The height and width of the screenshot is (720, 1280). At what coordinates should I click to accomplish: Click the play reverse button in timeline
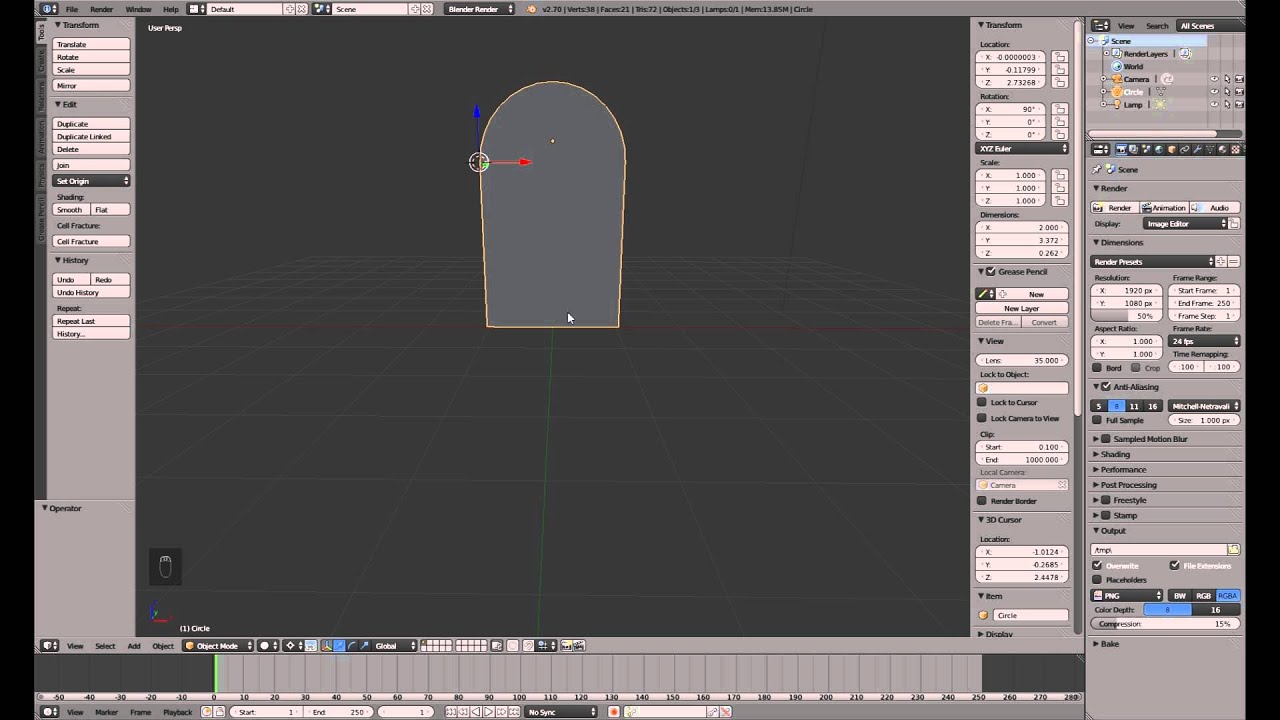pos(476,712)
